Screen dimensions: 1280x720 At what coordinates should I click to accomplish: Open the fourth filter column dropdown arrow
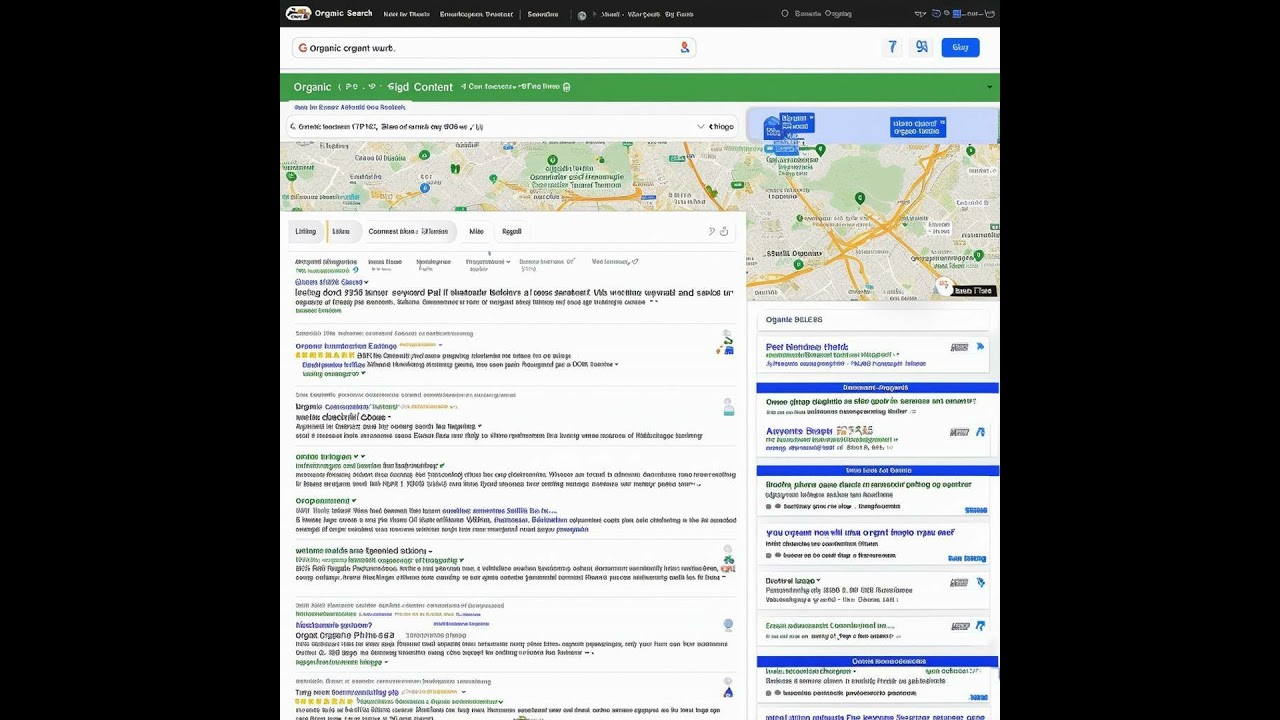pos(508,262)
